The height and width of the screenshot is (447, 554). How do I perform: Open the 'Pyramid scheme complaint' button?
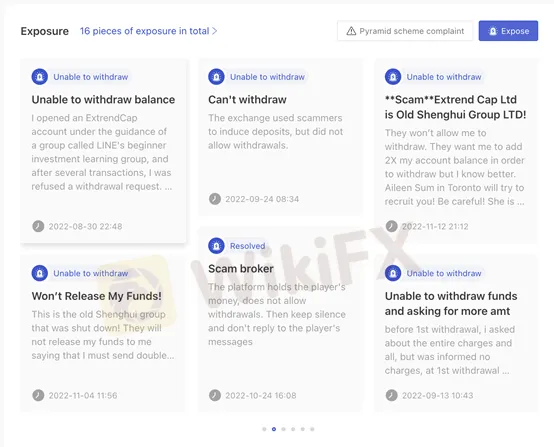(x=405, y=31)
